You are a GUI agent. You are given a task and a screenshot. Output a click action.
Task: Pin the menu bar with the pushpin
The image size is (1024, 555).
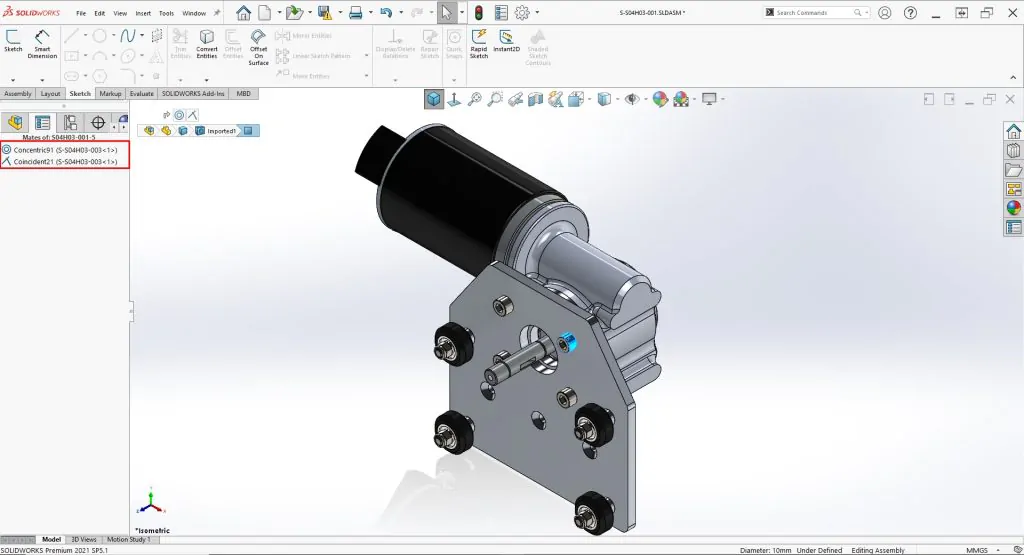217,12
